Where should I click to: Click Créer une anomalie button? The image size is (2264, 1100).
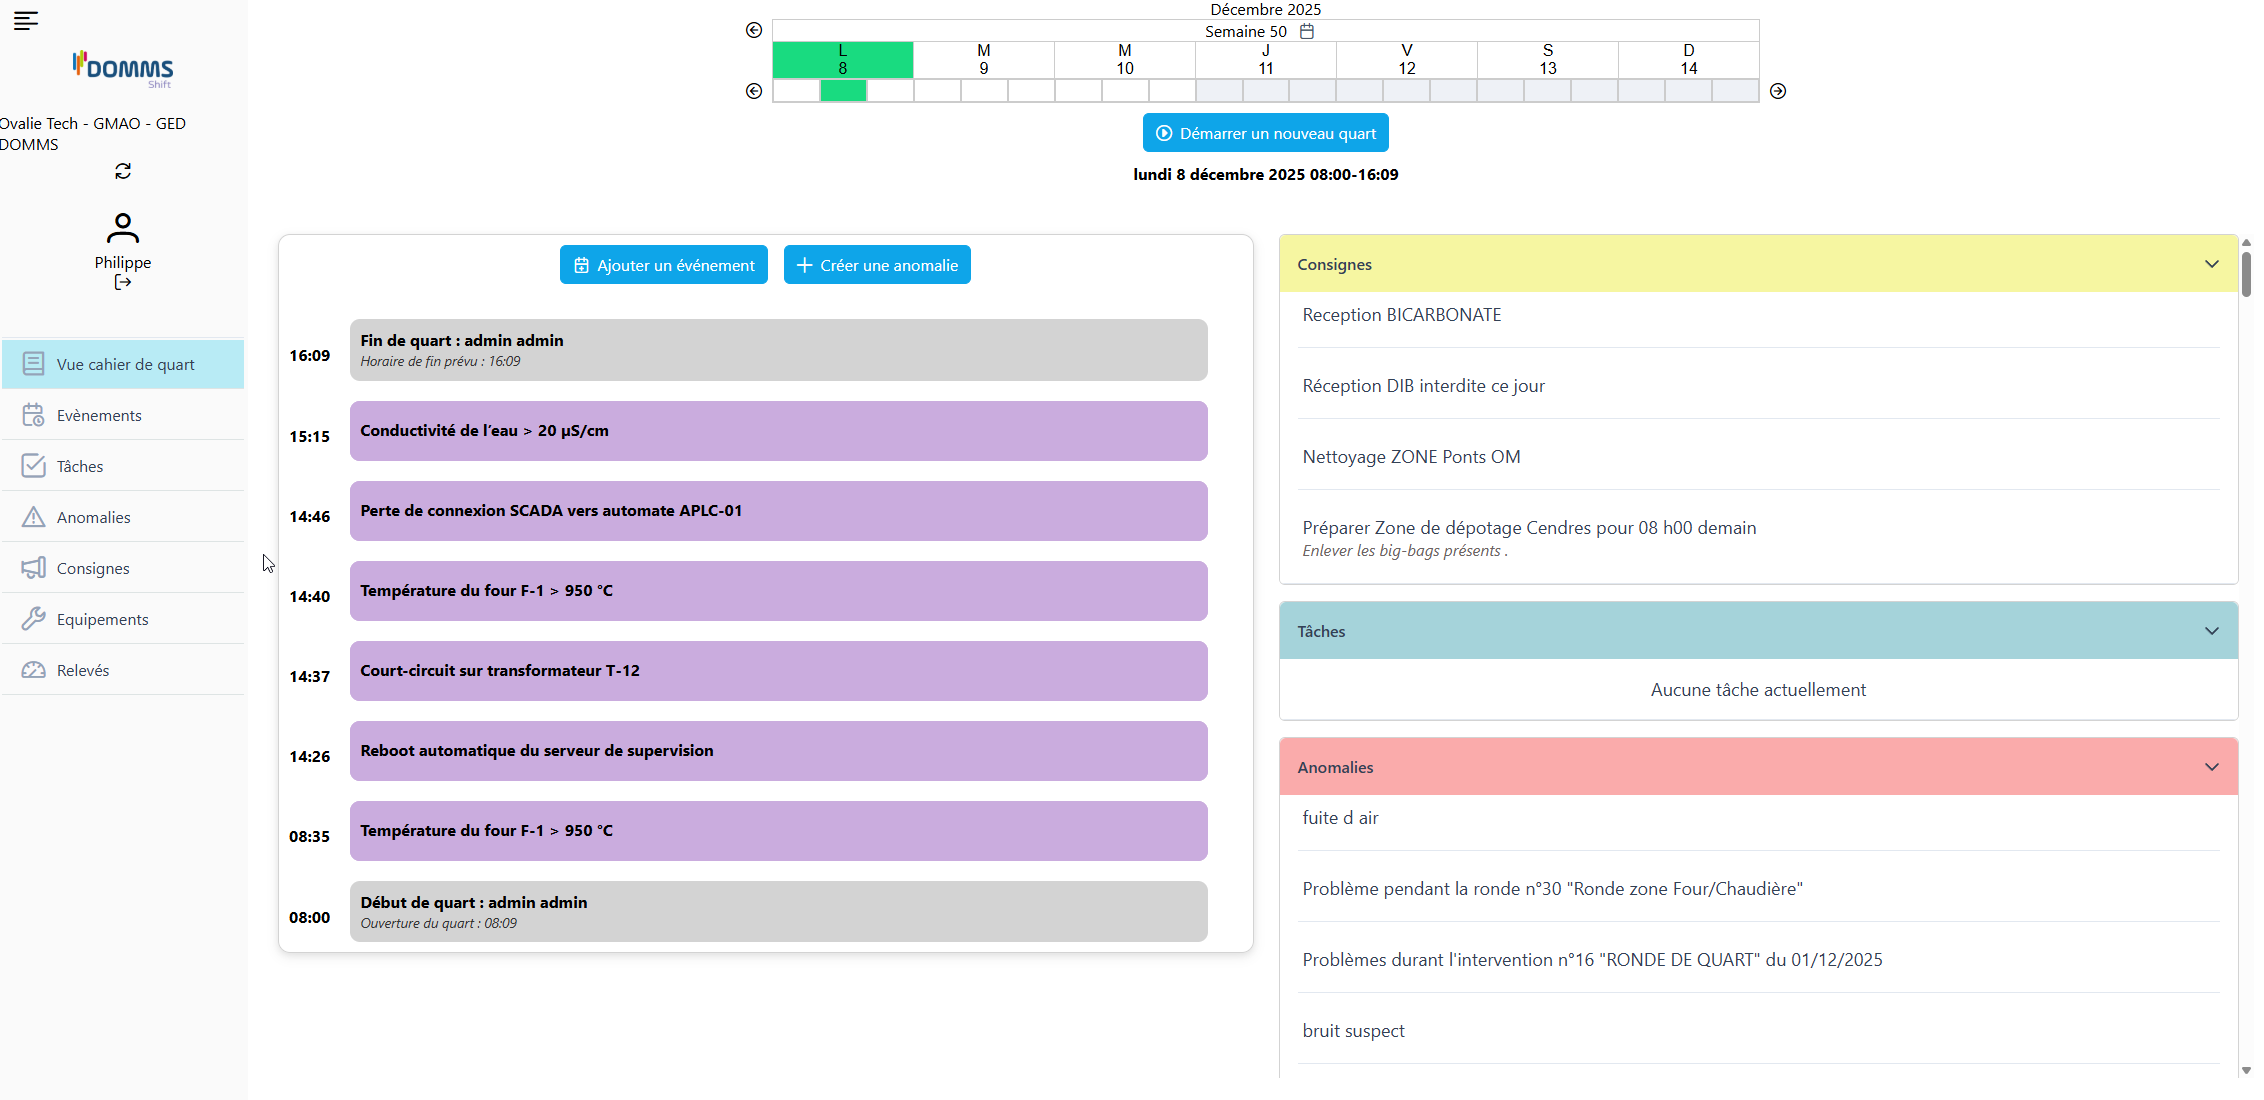click(877, 265)
